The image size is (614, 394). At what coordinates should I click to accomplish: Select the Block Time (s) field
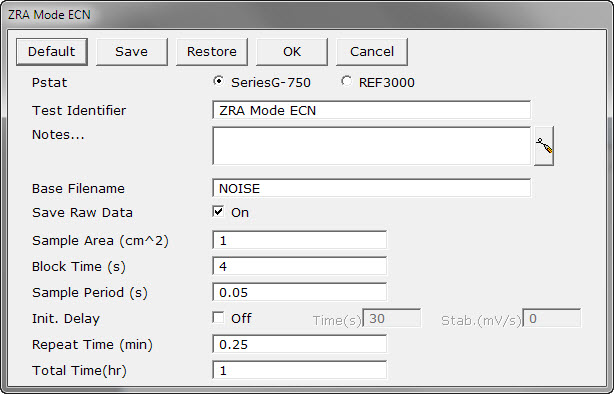(x=300, y=266)
